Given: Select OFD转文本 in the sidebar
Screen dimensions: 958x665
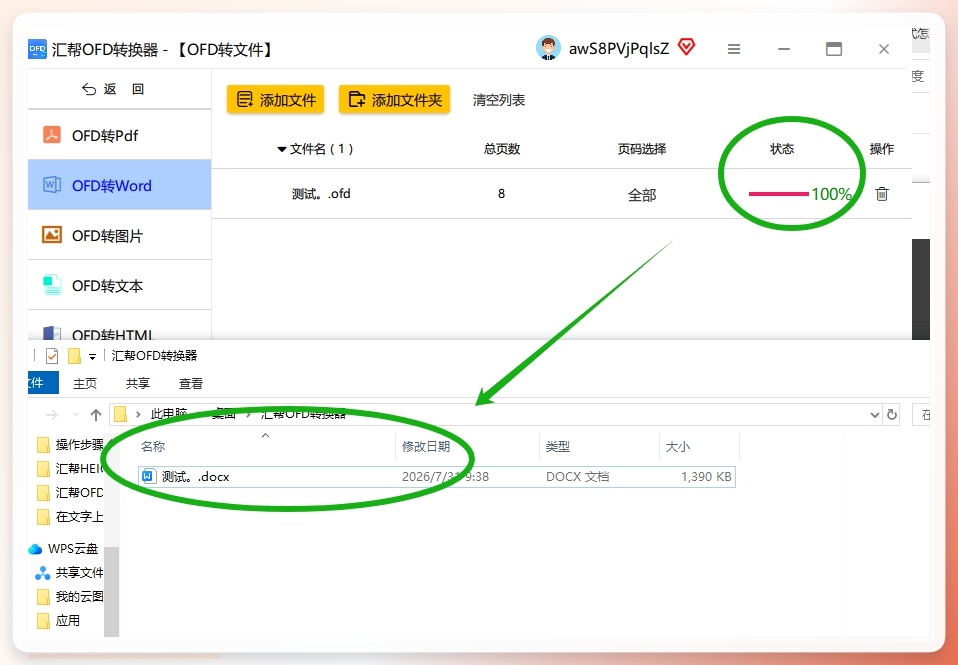Looking at the screenshot, I should 120,285.
